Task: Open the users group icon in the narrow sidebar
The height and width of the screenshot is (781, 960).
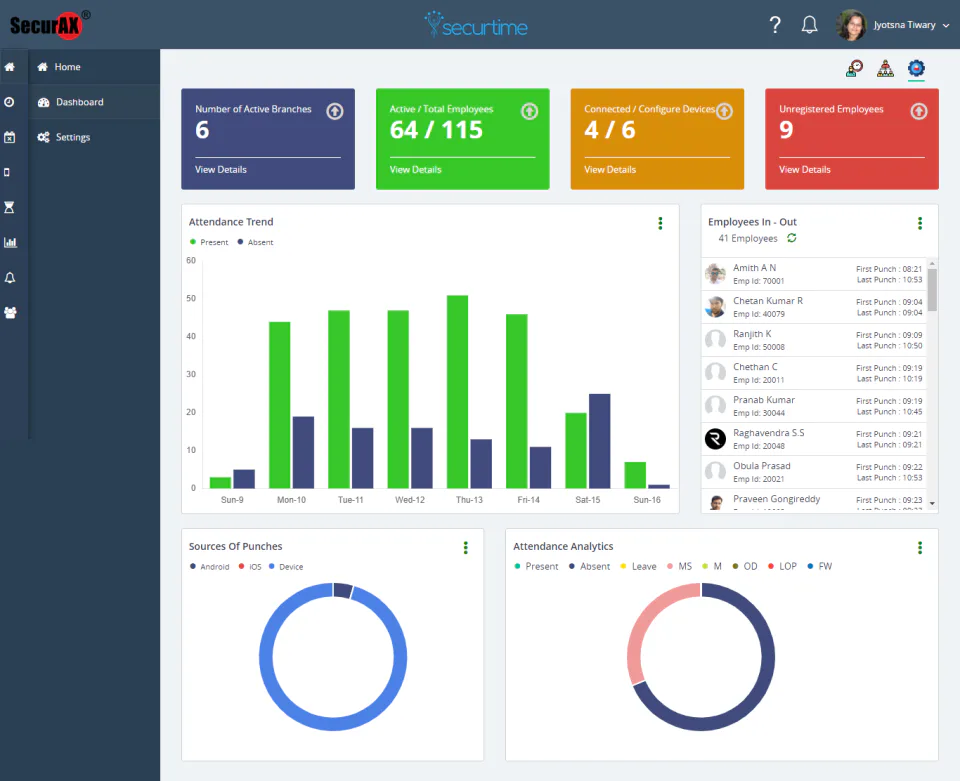Action: 10,313
